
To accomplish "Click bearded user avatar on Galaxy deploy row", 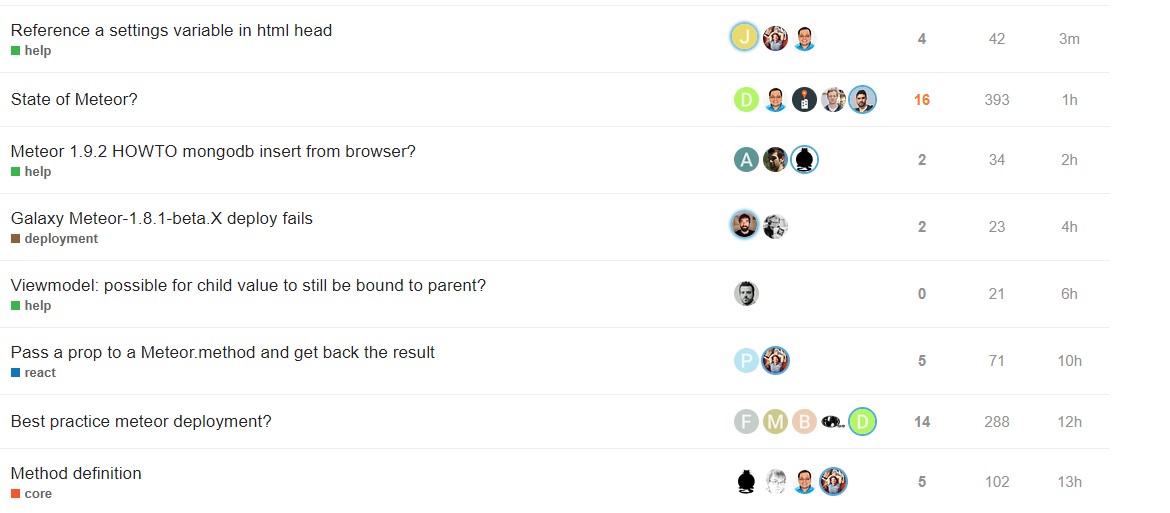I will coord(744,225).
